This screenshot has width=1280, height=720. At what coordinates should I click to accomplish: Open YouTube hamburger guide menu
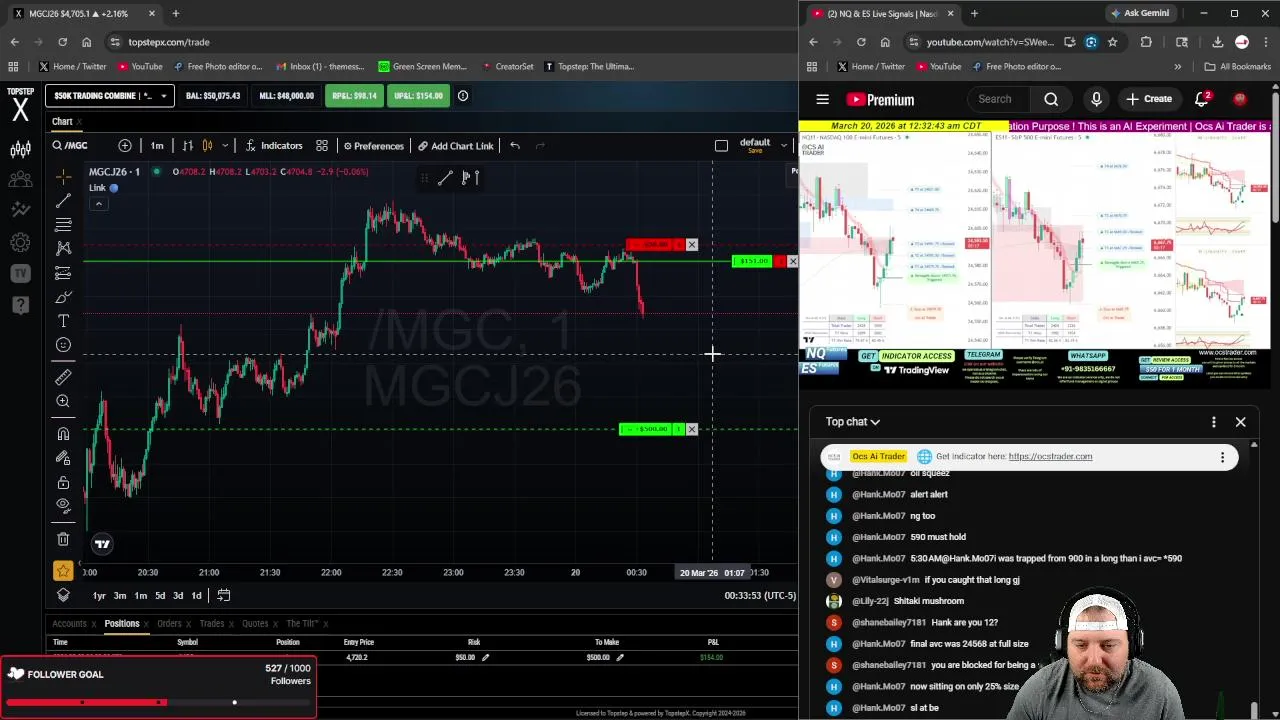822,99
